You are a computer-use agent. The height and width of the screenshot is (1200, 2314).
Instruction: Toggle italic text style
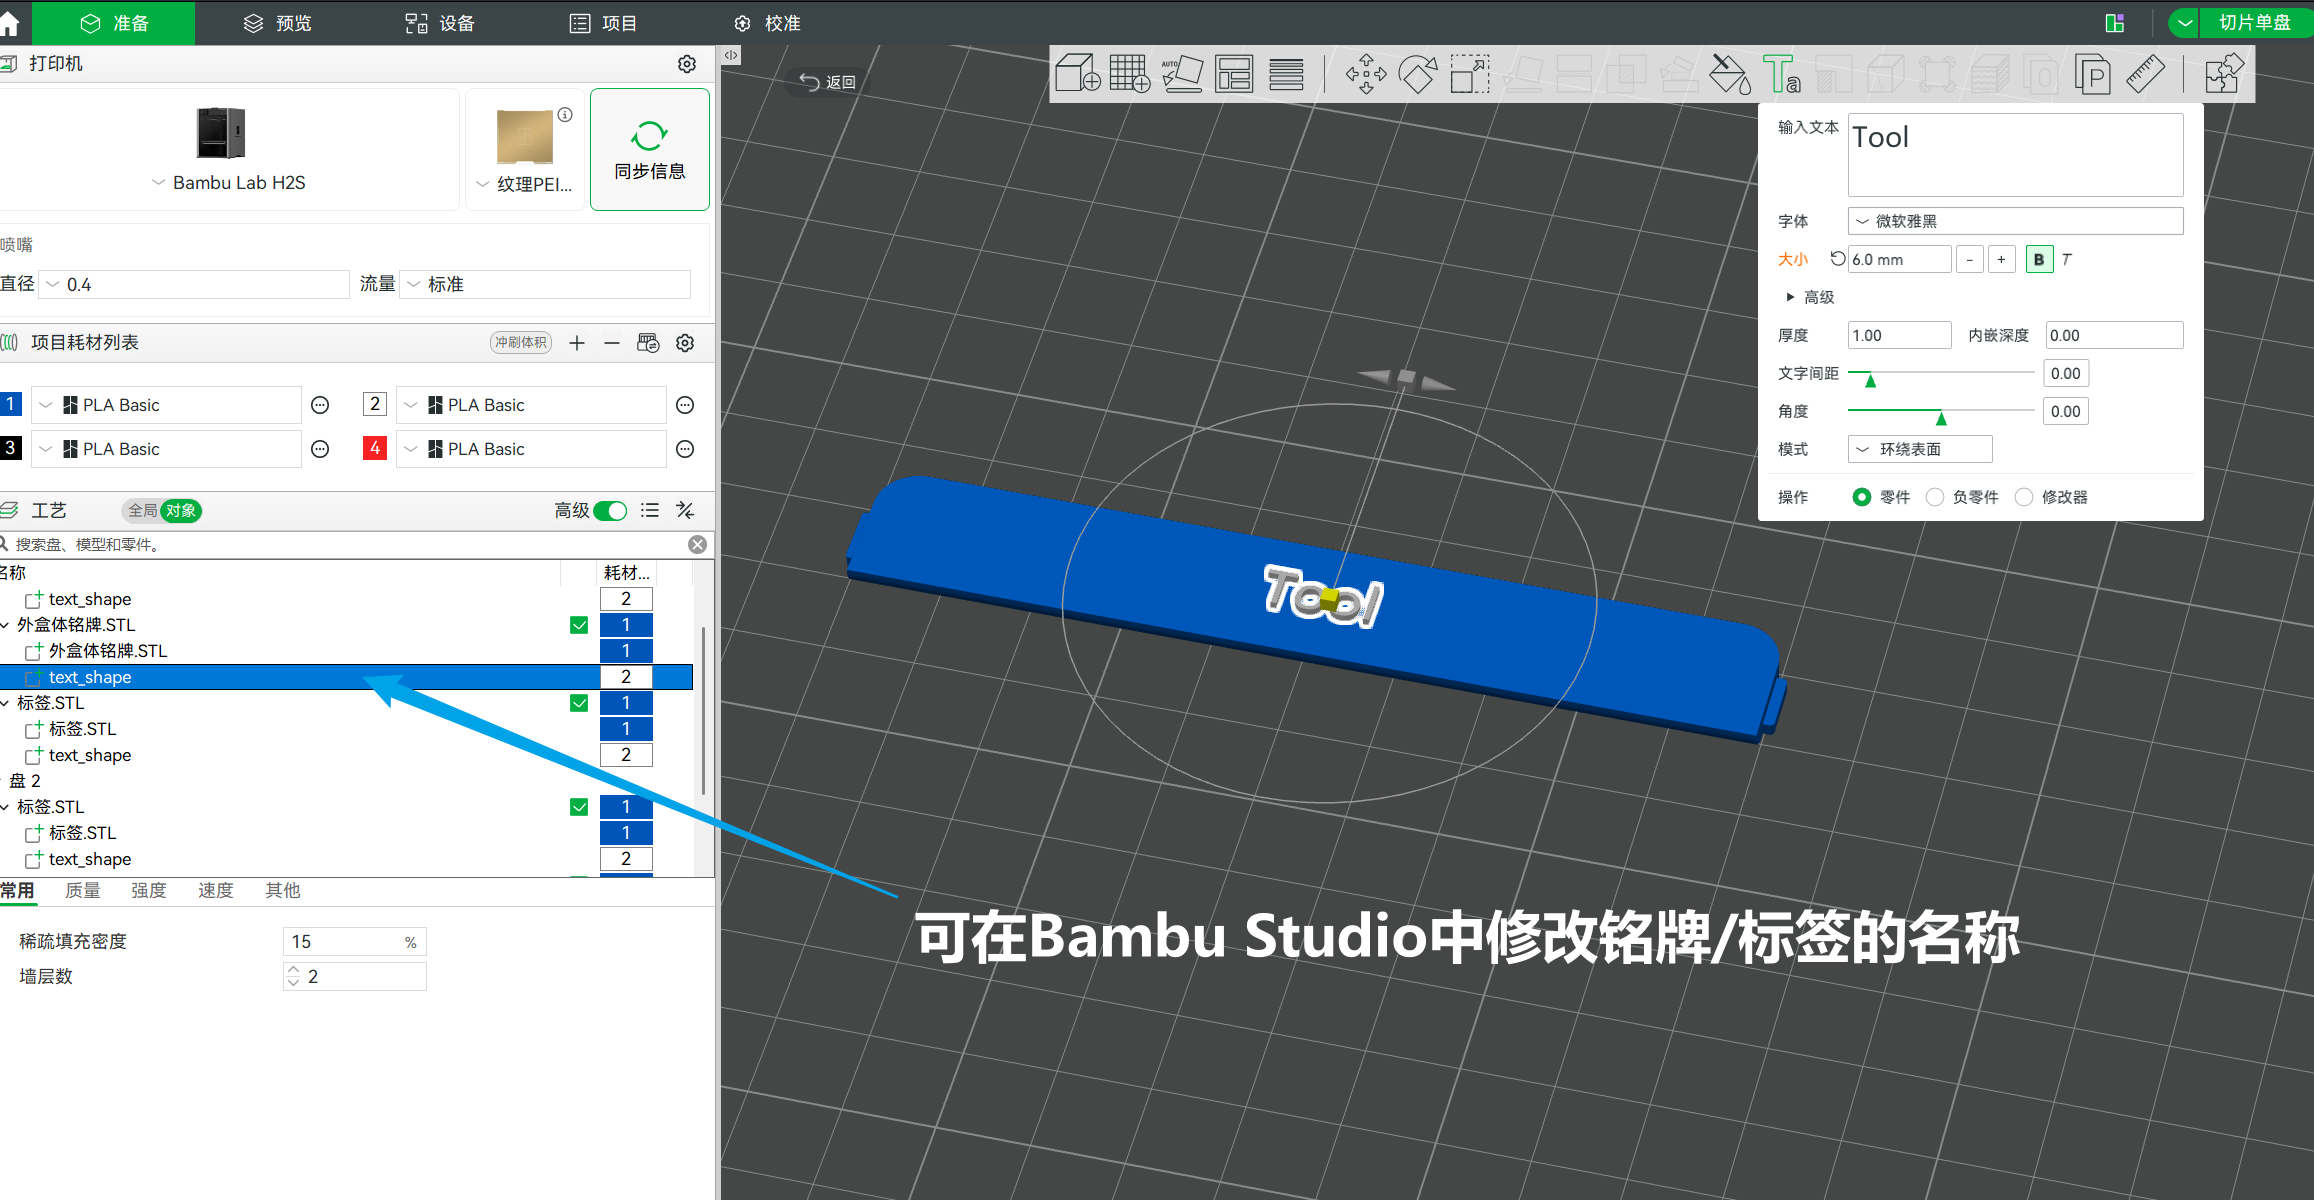pos(2067,259)
